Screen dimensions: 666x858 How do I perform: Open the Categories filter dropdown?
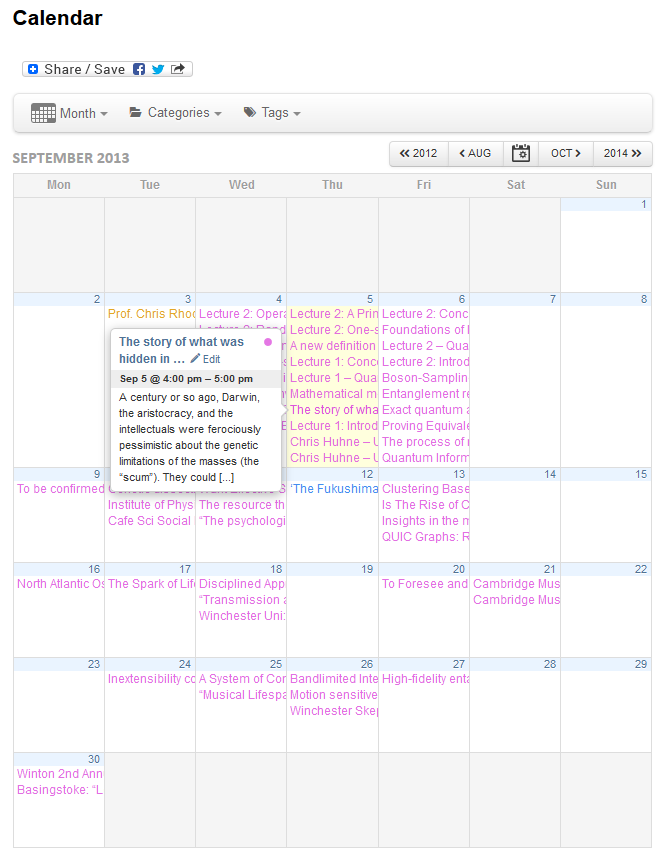(176, 113)
